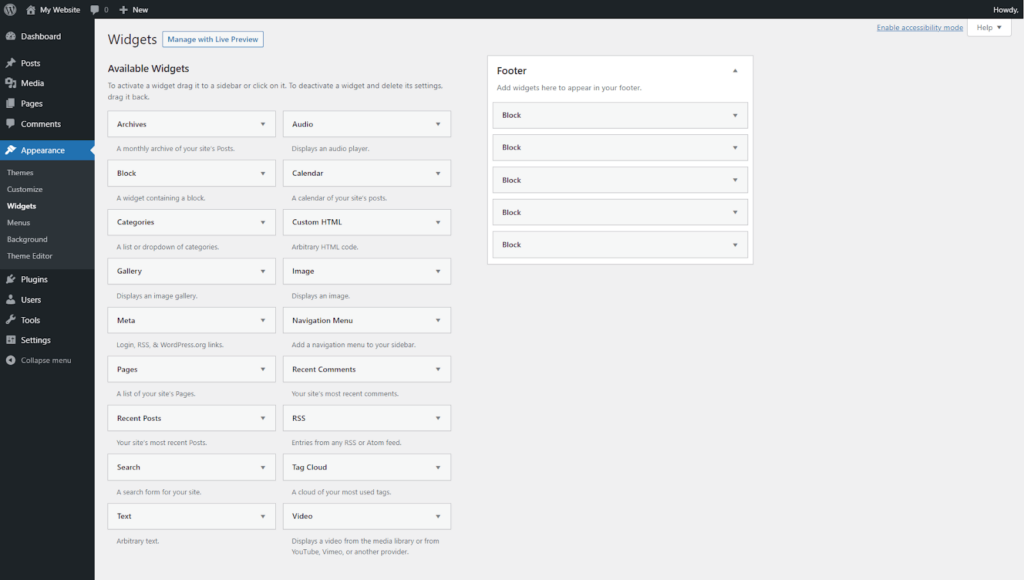Click the fourth Footer Block label
Viewport: 1024px width, 580px height.
tap(511, 212)
